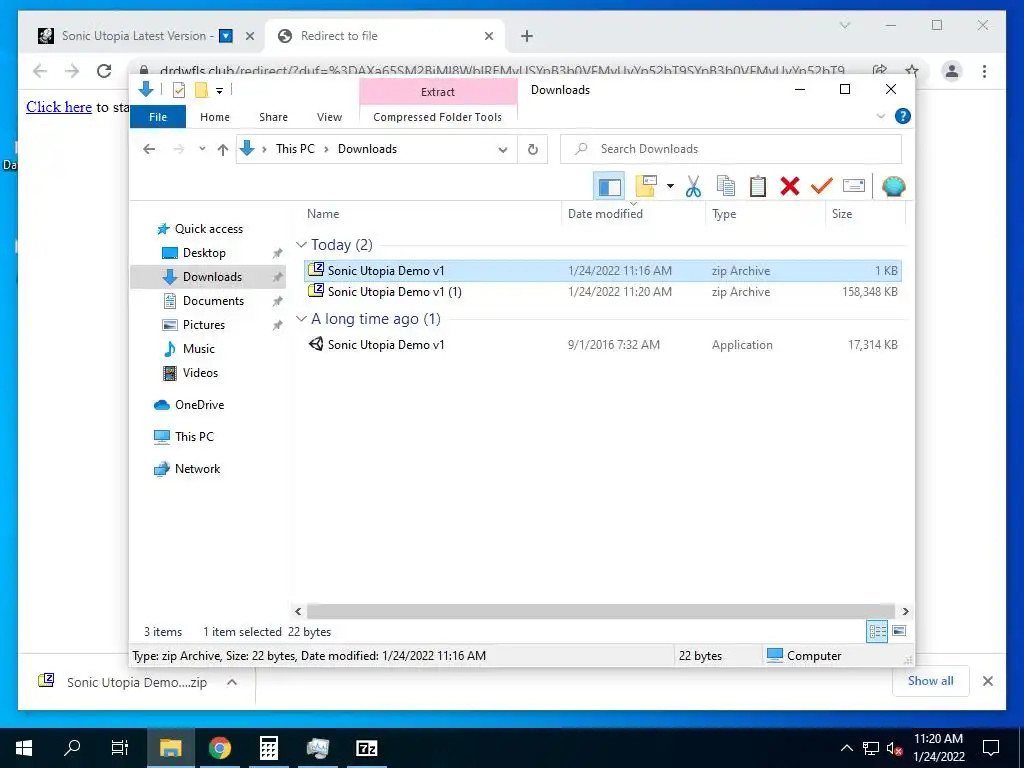The height and width of the screenshot is (768, 1024).
Task: Click the Extract contextual tab header
Action: click(x=438, y=92)
